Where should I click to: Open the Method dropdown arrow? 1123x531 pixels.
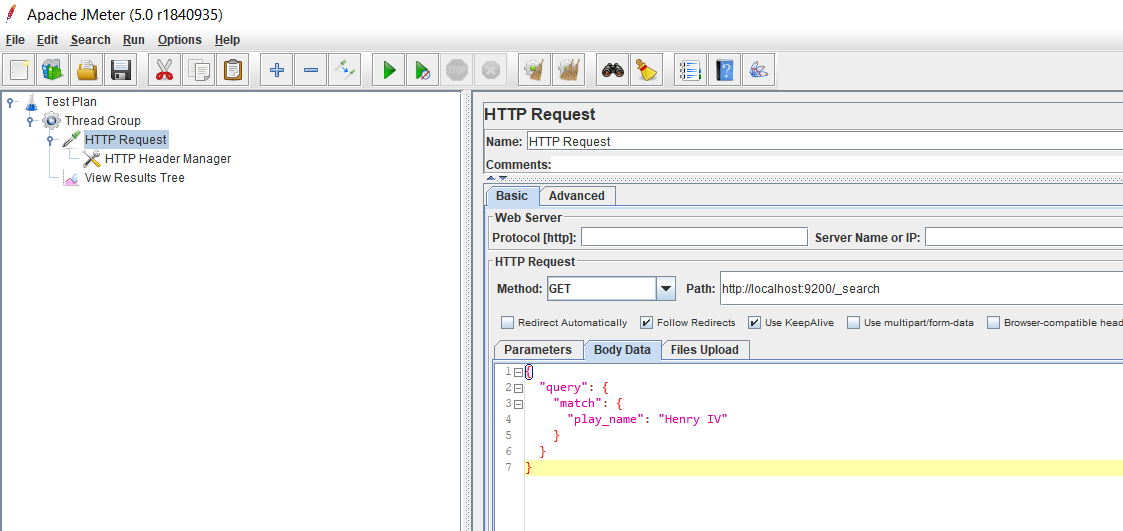(x=666, y=289)
